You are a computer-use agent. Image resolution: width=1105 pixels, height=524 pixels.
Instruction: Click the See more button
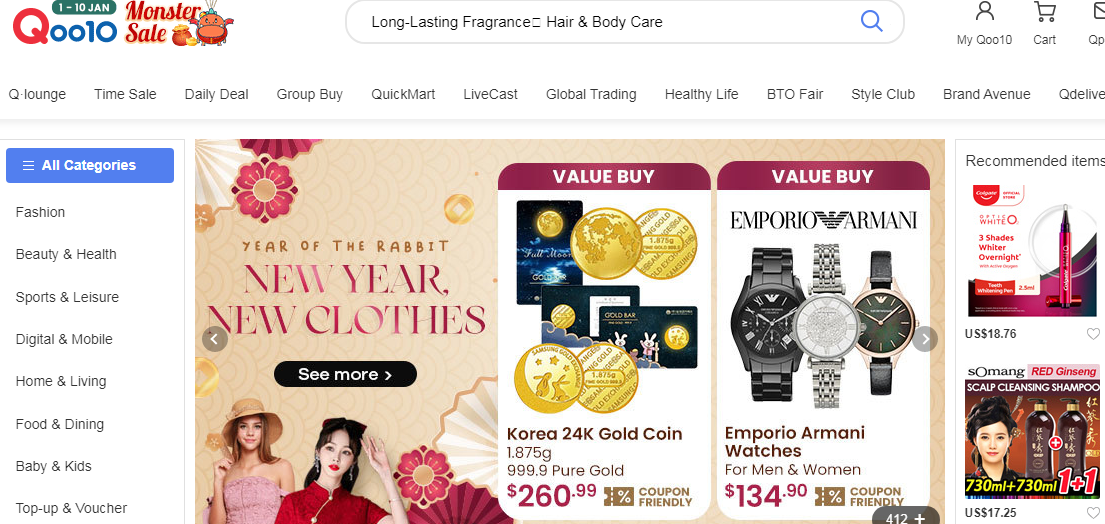(345, 374)
